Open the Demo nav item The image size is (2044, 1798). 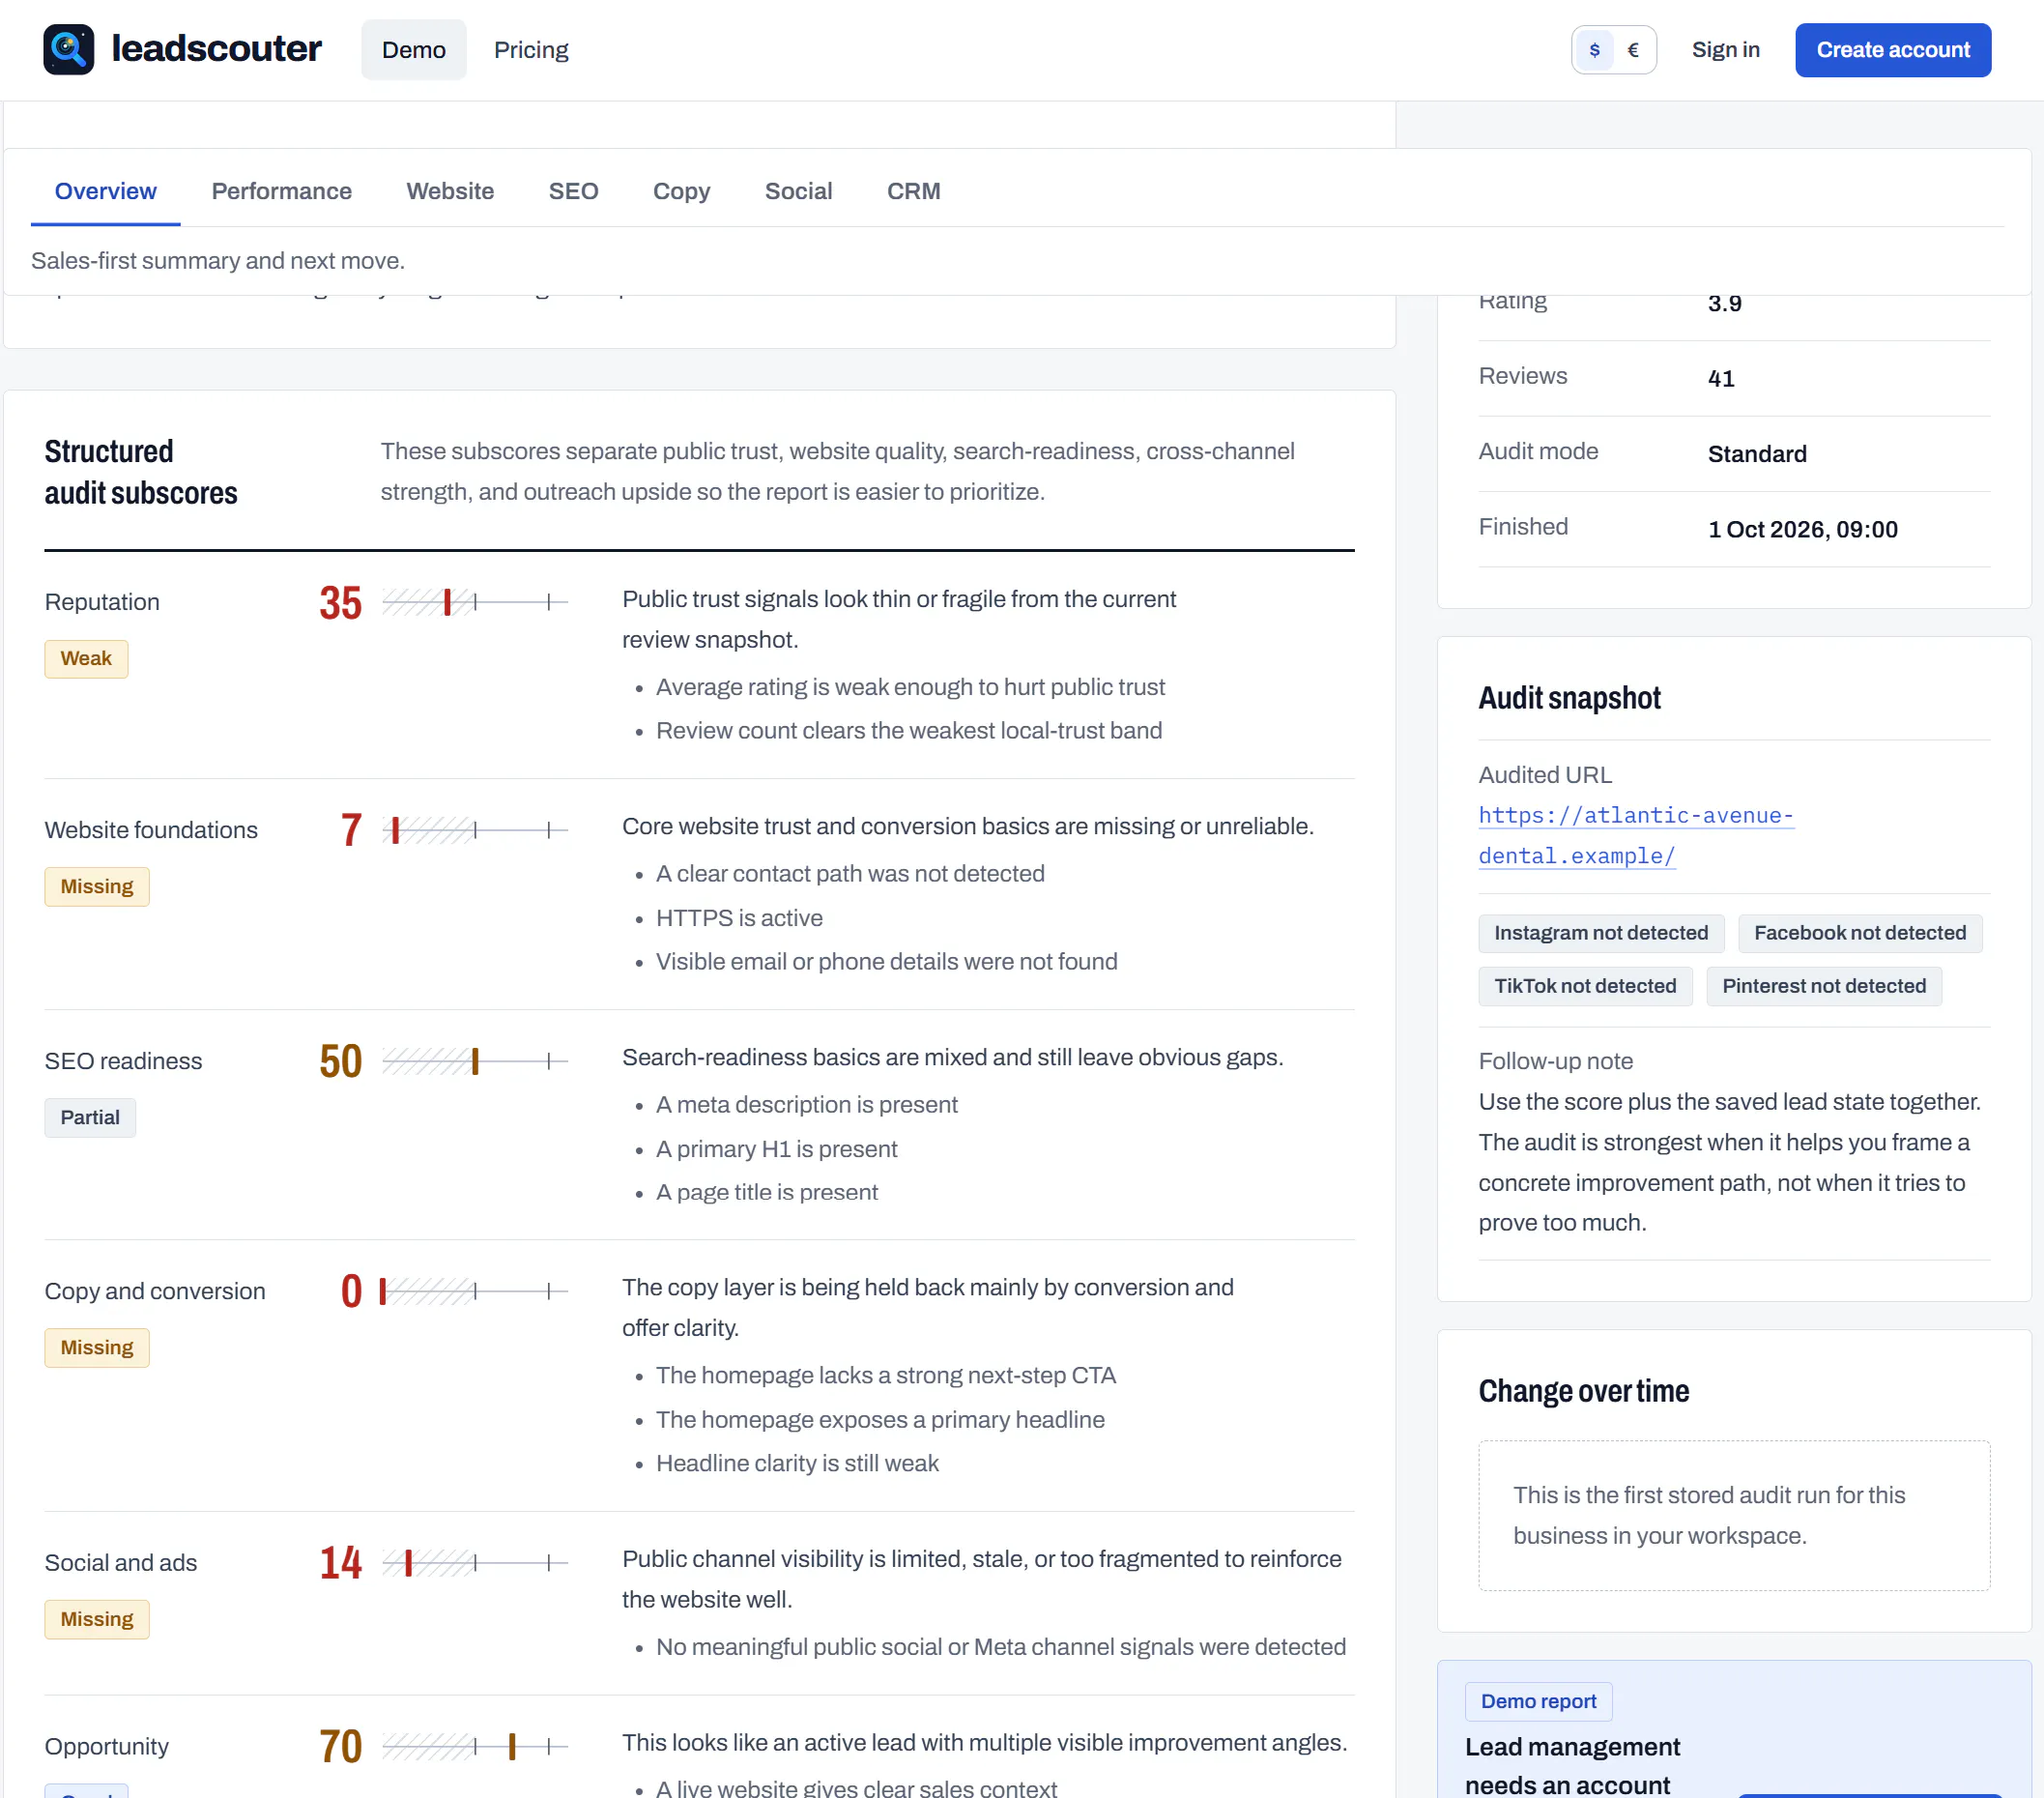pyautogui.click(x=414, y=50)
